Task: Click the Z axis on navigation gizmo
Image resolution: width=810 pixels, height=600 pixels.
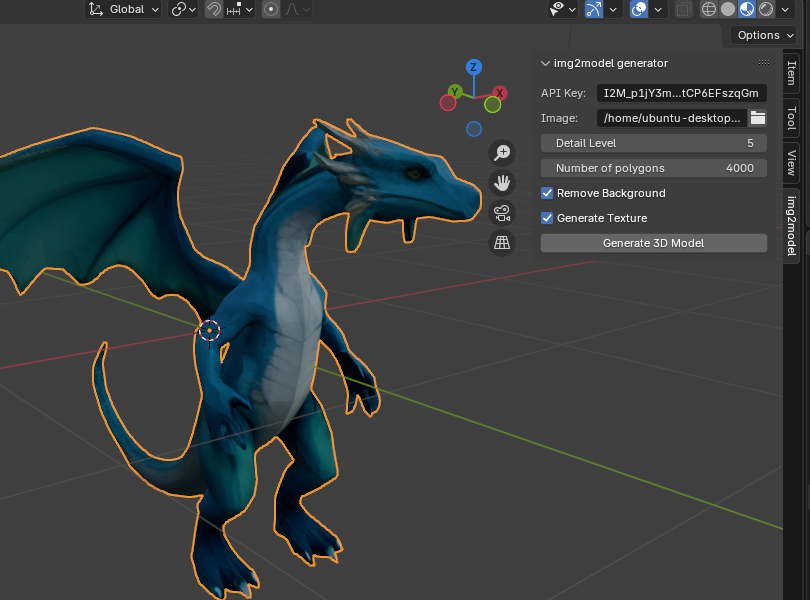Action: (474, 67)
